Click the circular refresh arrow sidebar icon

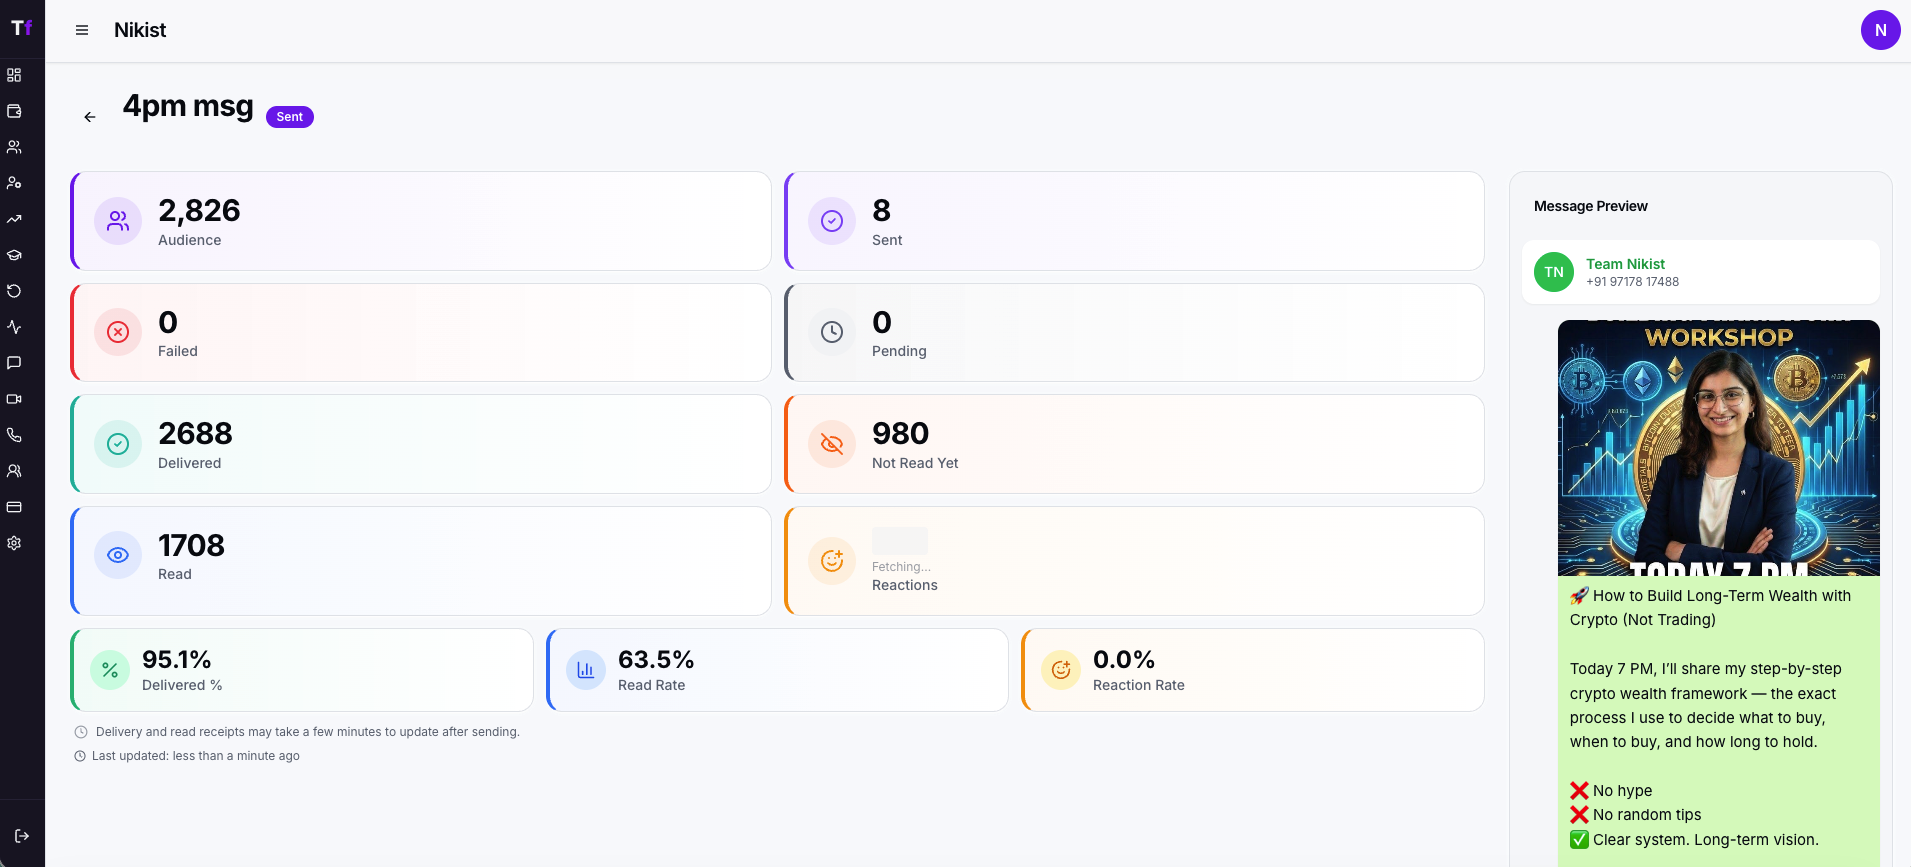14,291
